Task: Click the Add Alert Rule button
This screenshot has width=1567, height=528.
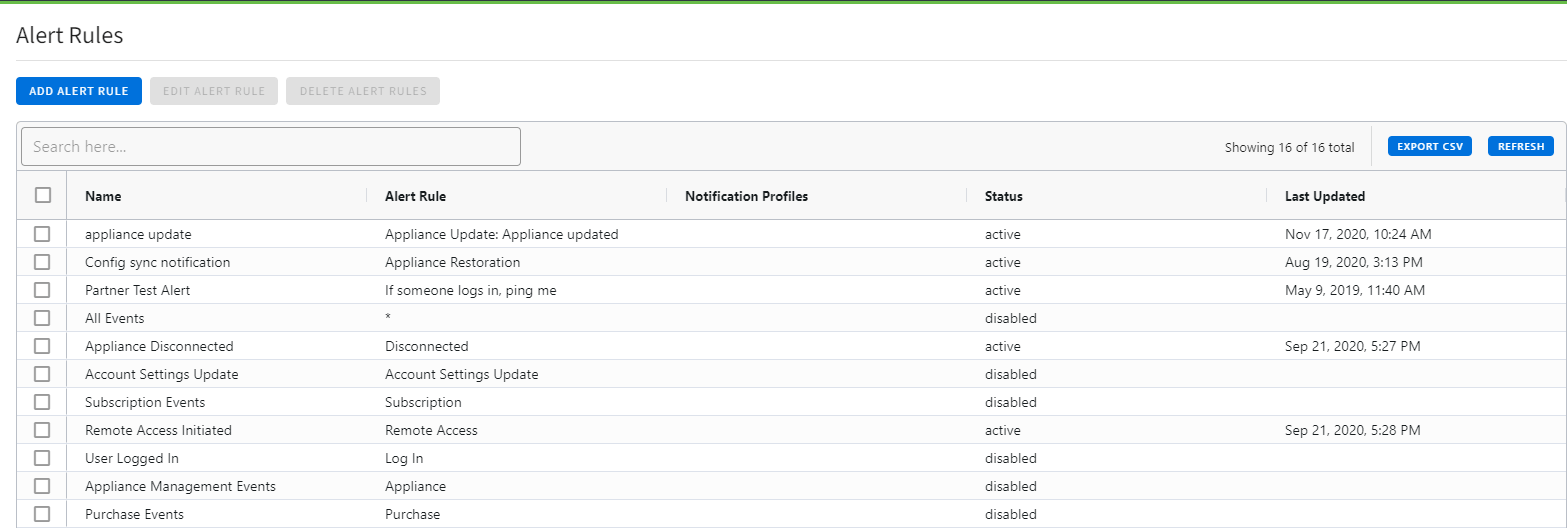Action: (79, 91)
